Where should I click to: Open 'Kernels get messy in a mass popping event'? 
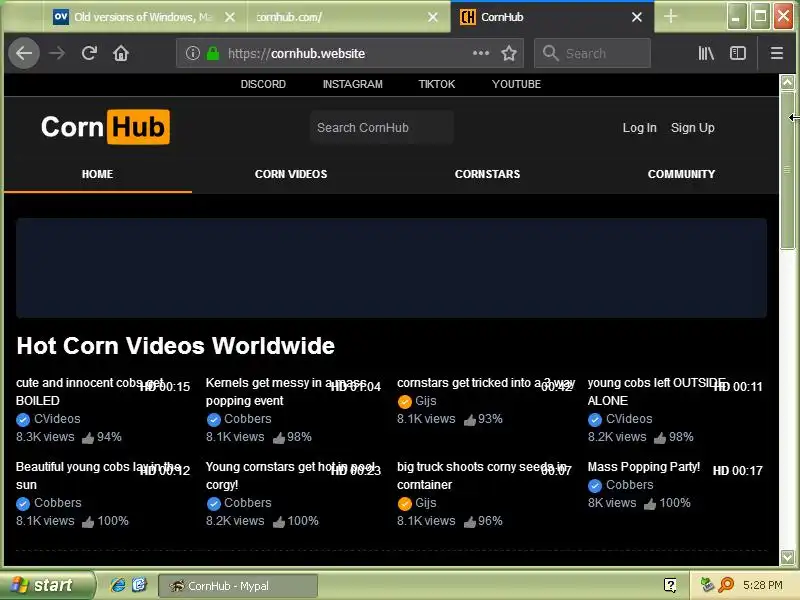pos(286,391)
